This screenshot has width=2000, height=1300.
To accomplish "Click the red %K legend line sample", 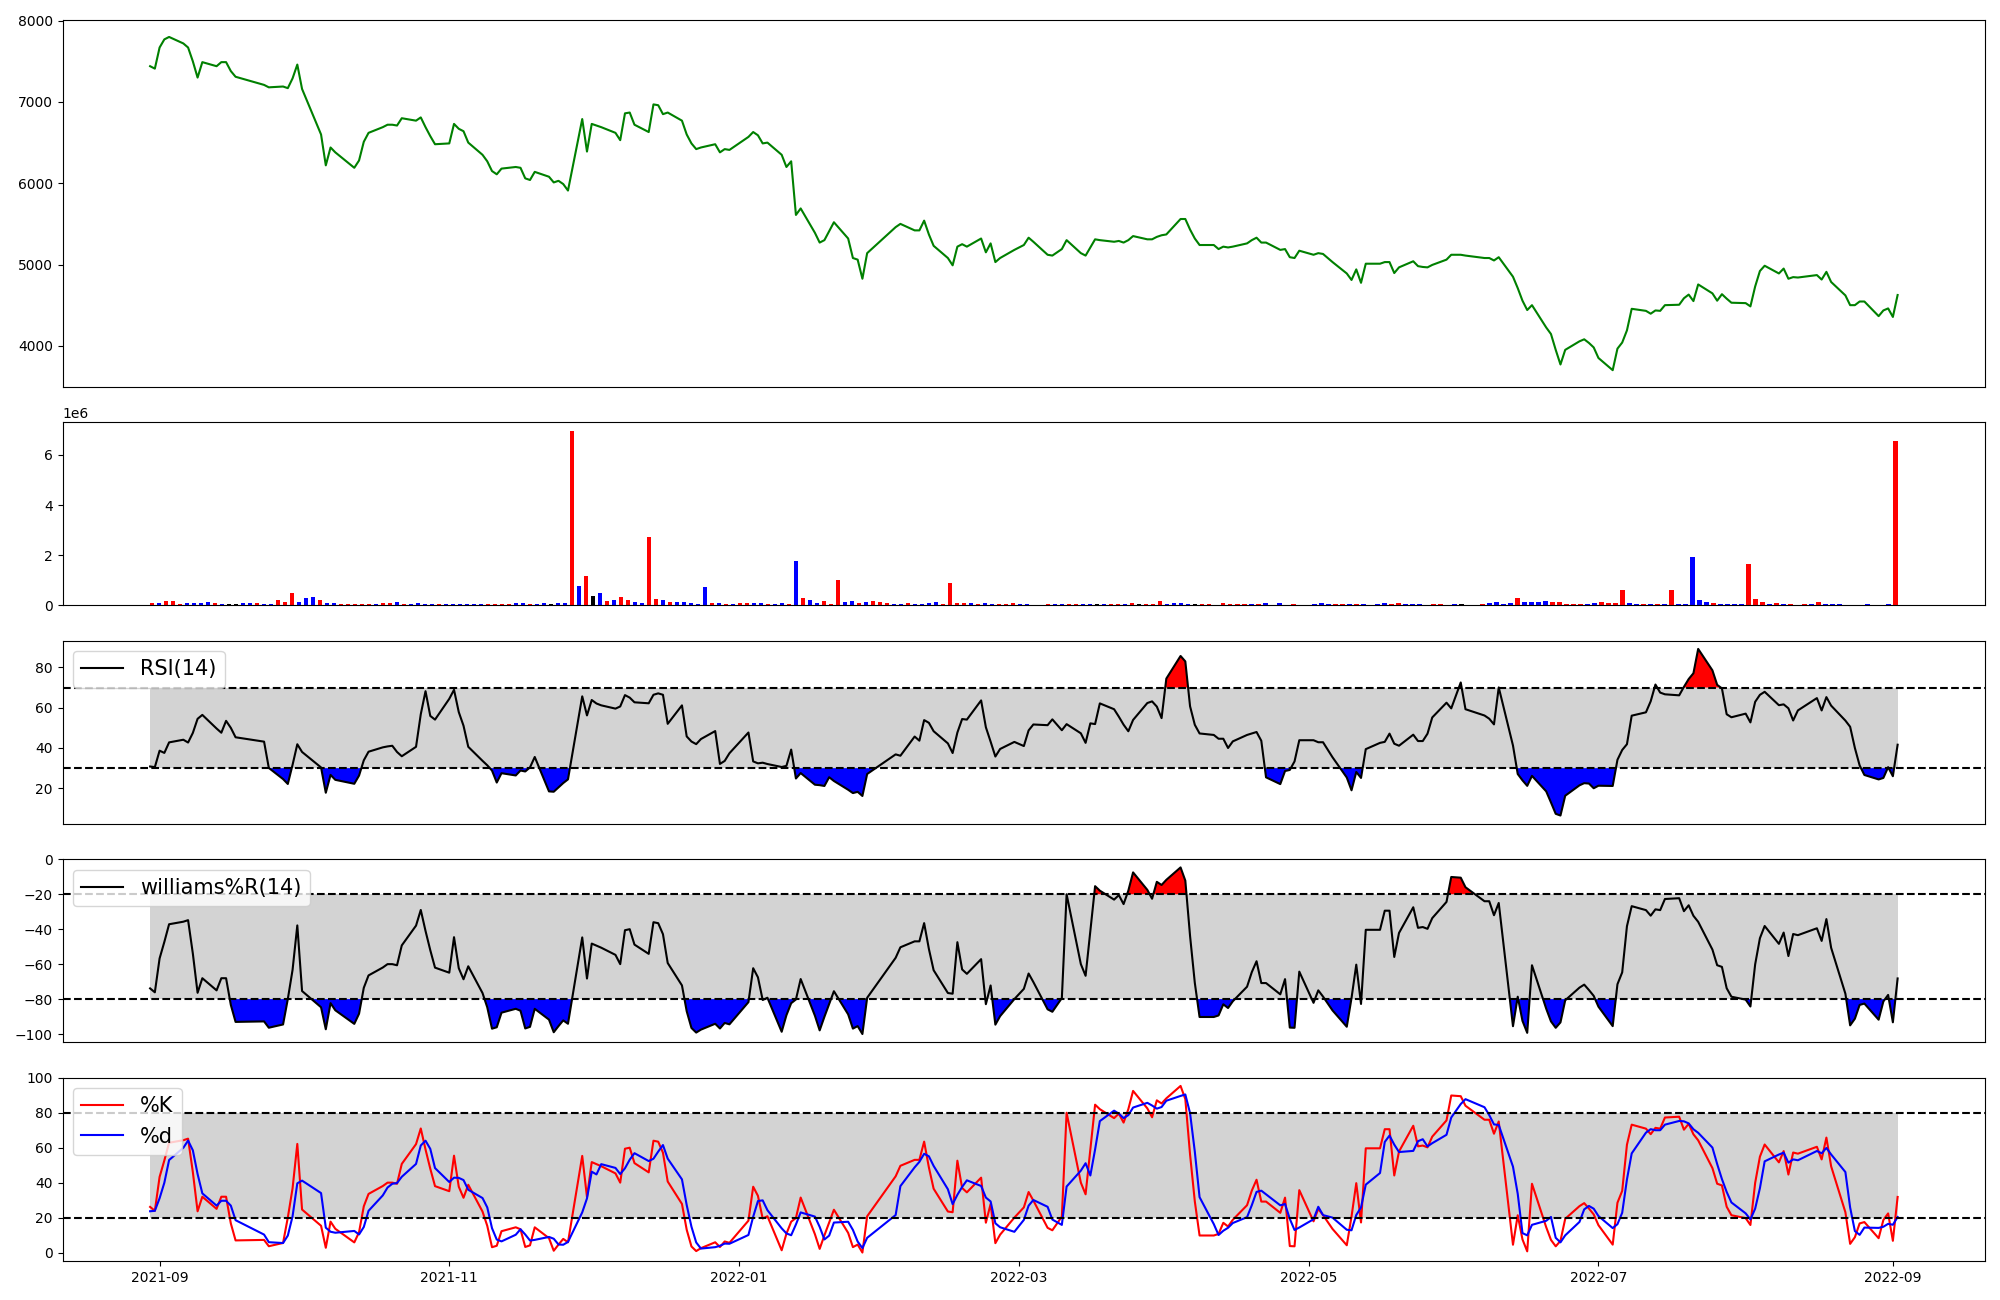I will [101, 1105].
